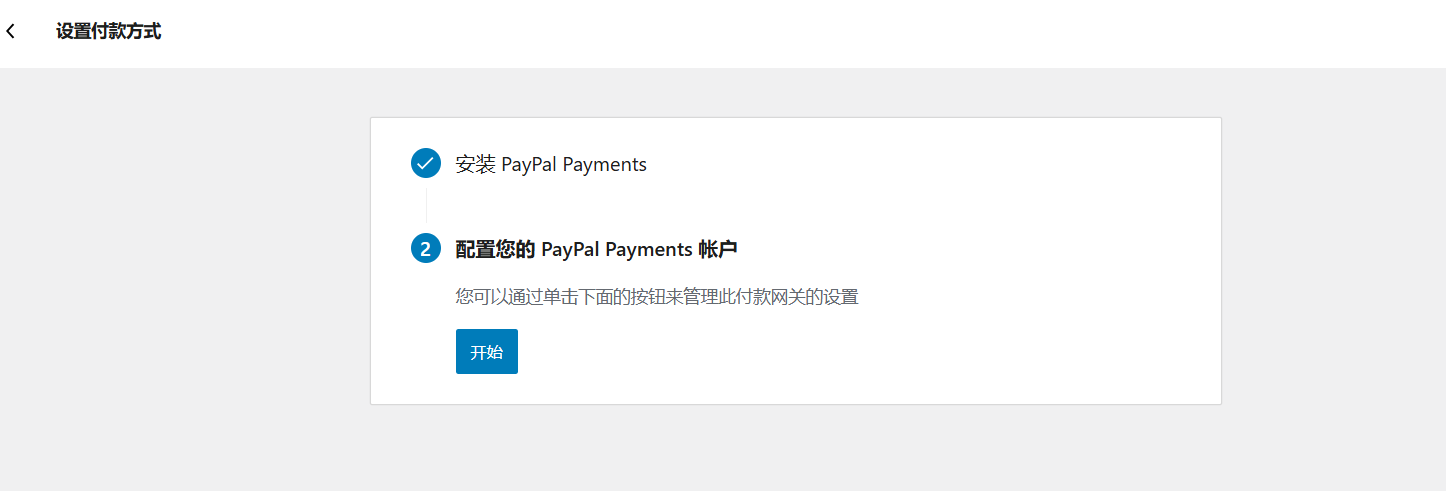Click the blue checkmark step-complete icon
Screen dimensions: 1446x491
pos(426,163)
